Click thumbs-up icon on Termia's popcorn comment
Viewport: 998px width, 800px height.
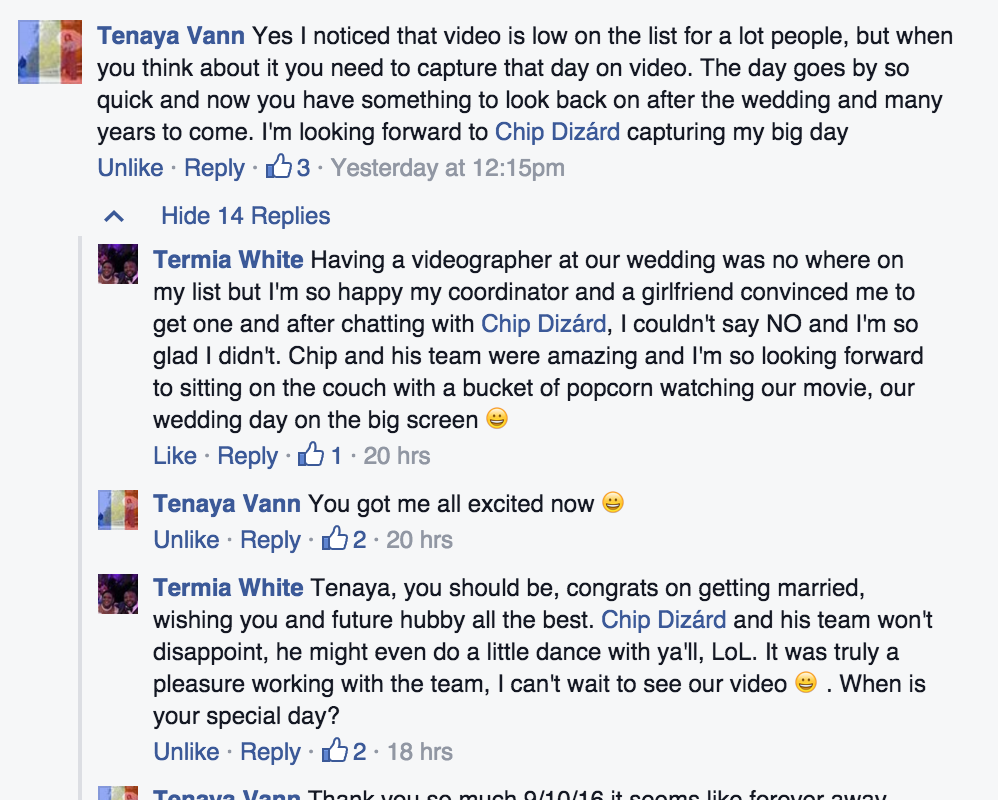pos(311,455)
